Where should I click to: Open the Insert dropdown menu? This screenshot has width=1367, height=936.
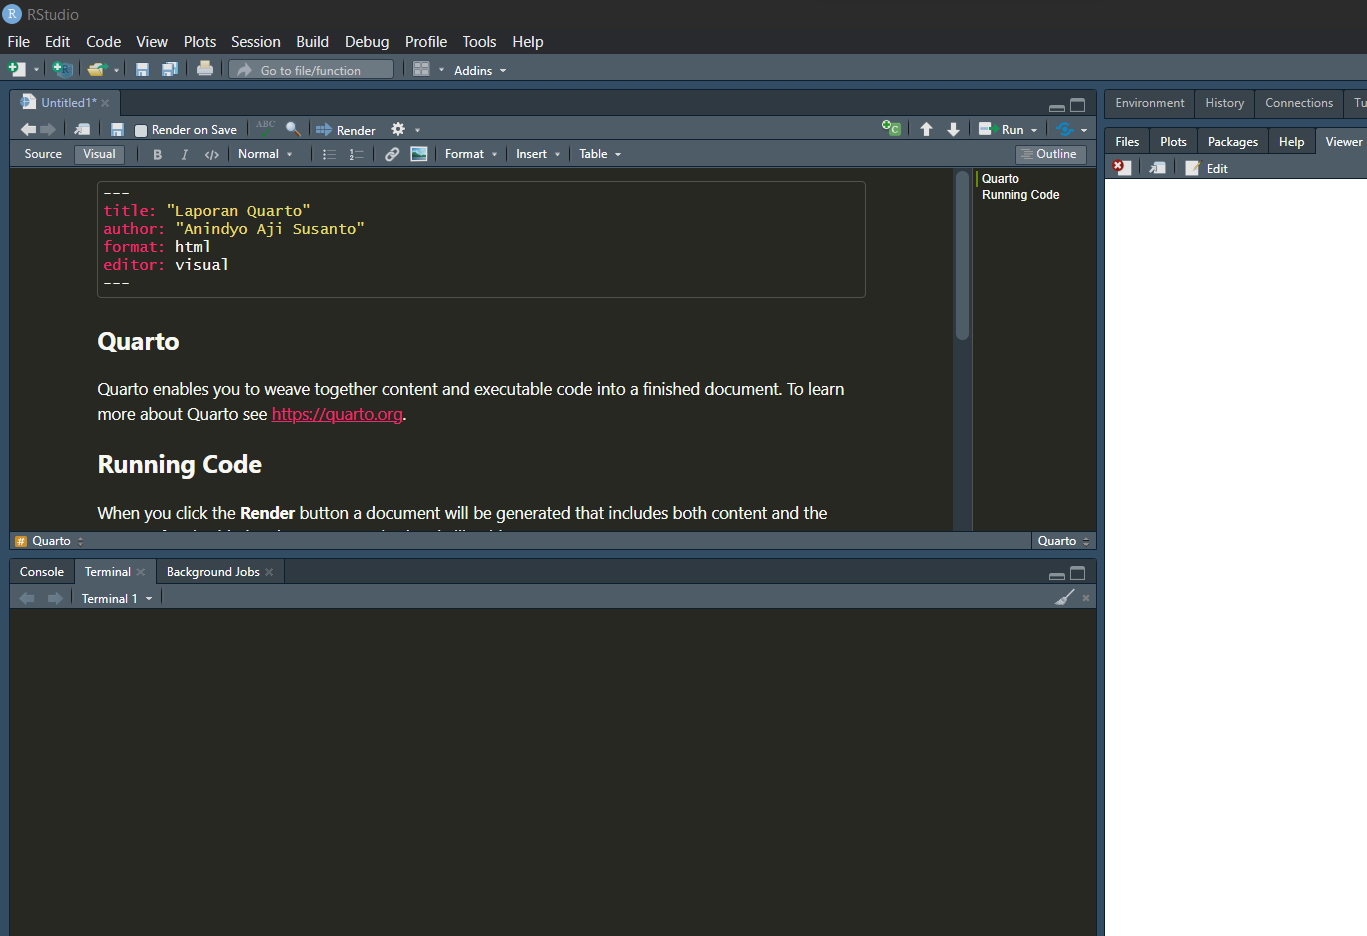click(x=538, y=154)
